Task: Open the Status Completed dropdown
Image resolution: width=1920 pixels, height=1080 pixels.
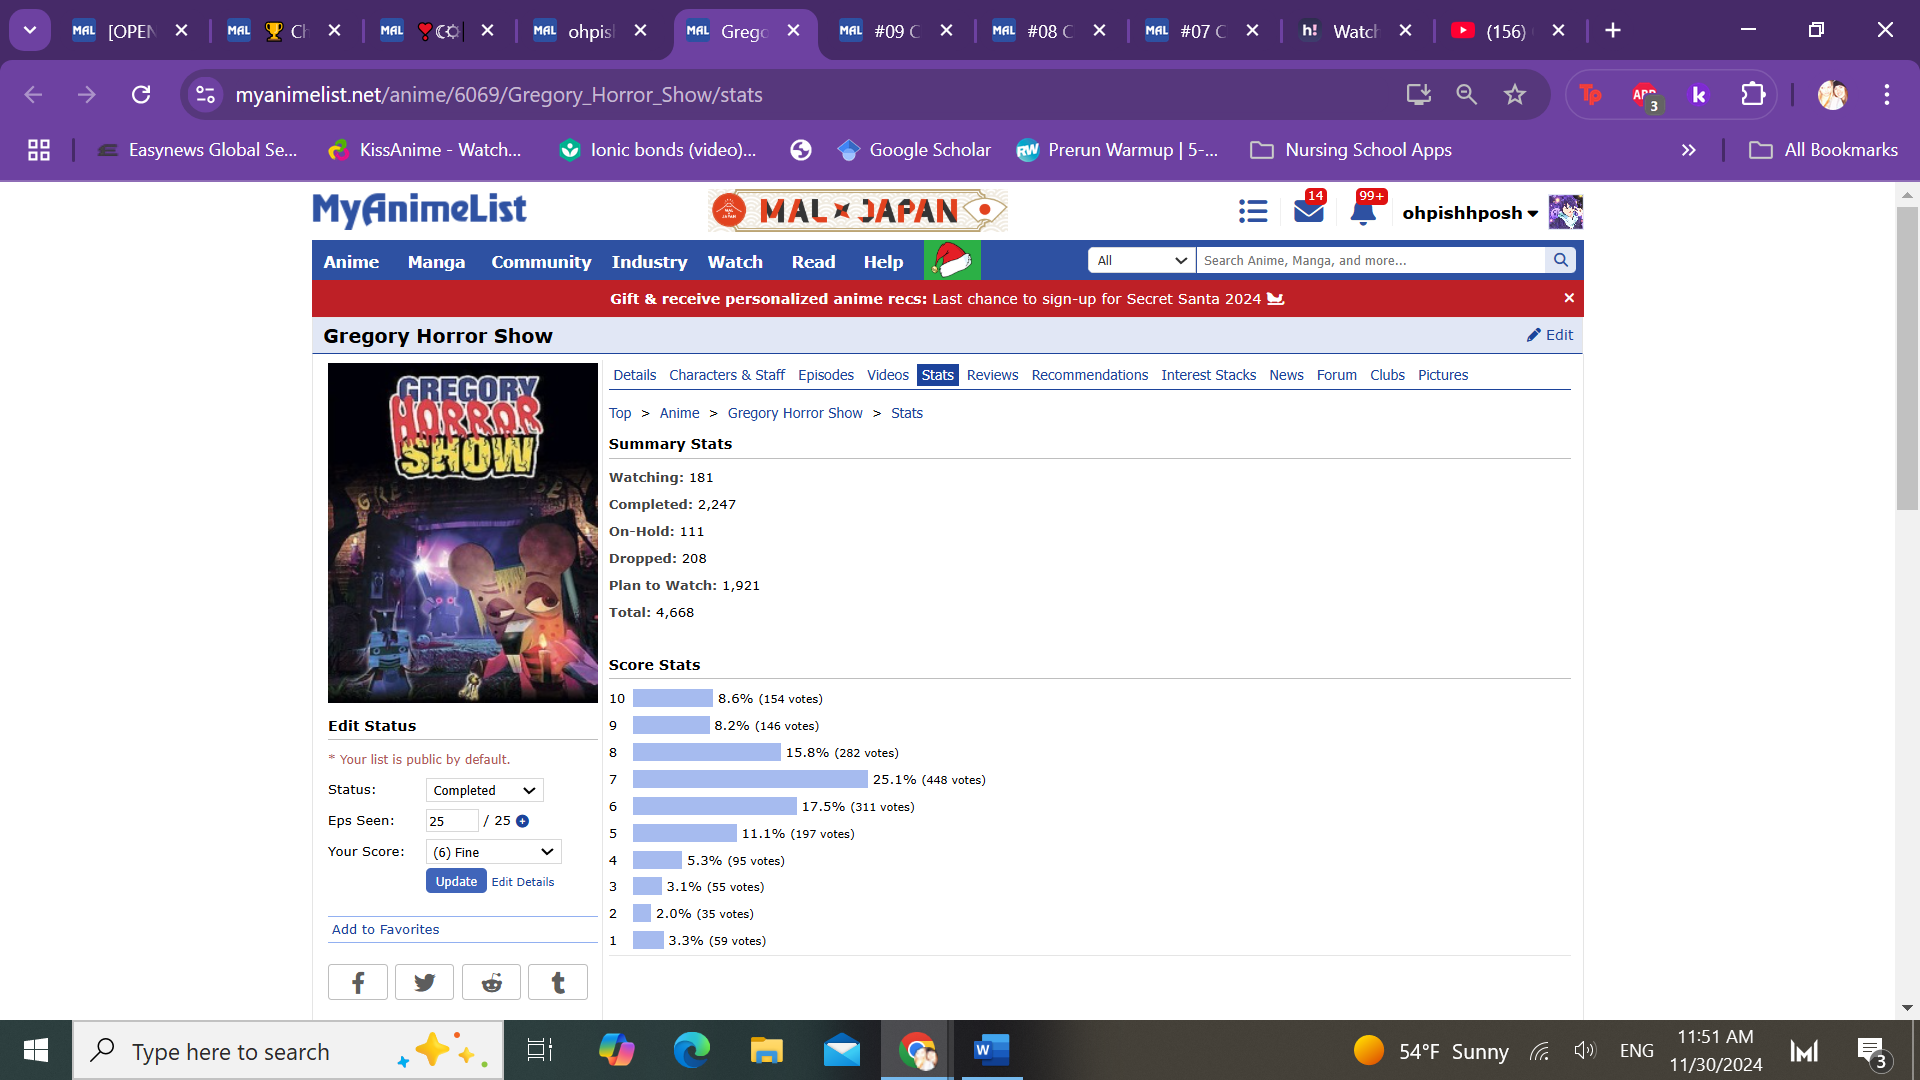Action: [484, 790]
